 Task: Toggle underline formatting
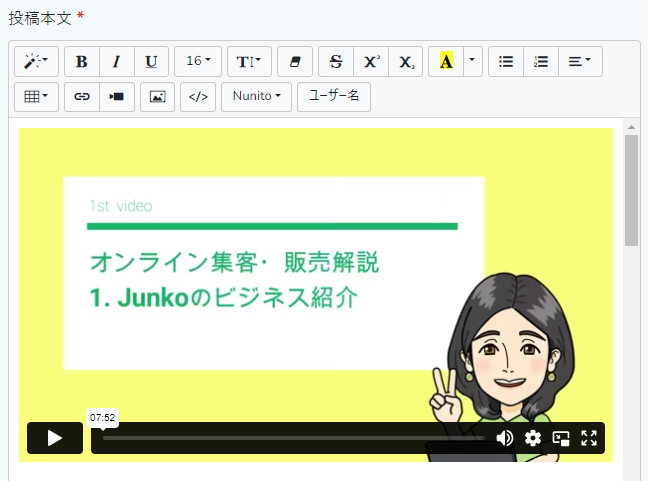pos(151,61)
